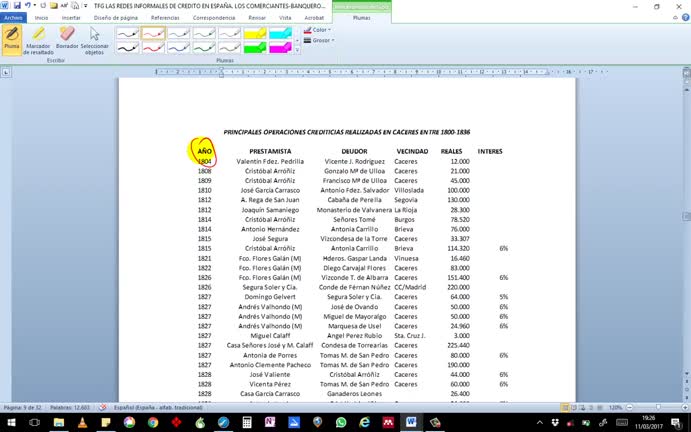Open File Explorer from taskbar
The height and width of the screenshot is (432, 691).
click(59, 423)
